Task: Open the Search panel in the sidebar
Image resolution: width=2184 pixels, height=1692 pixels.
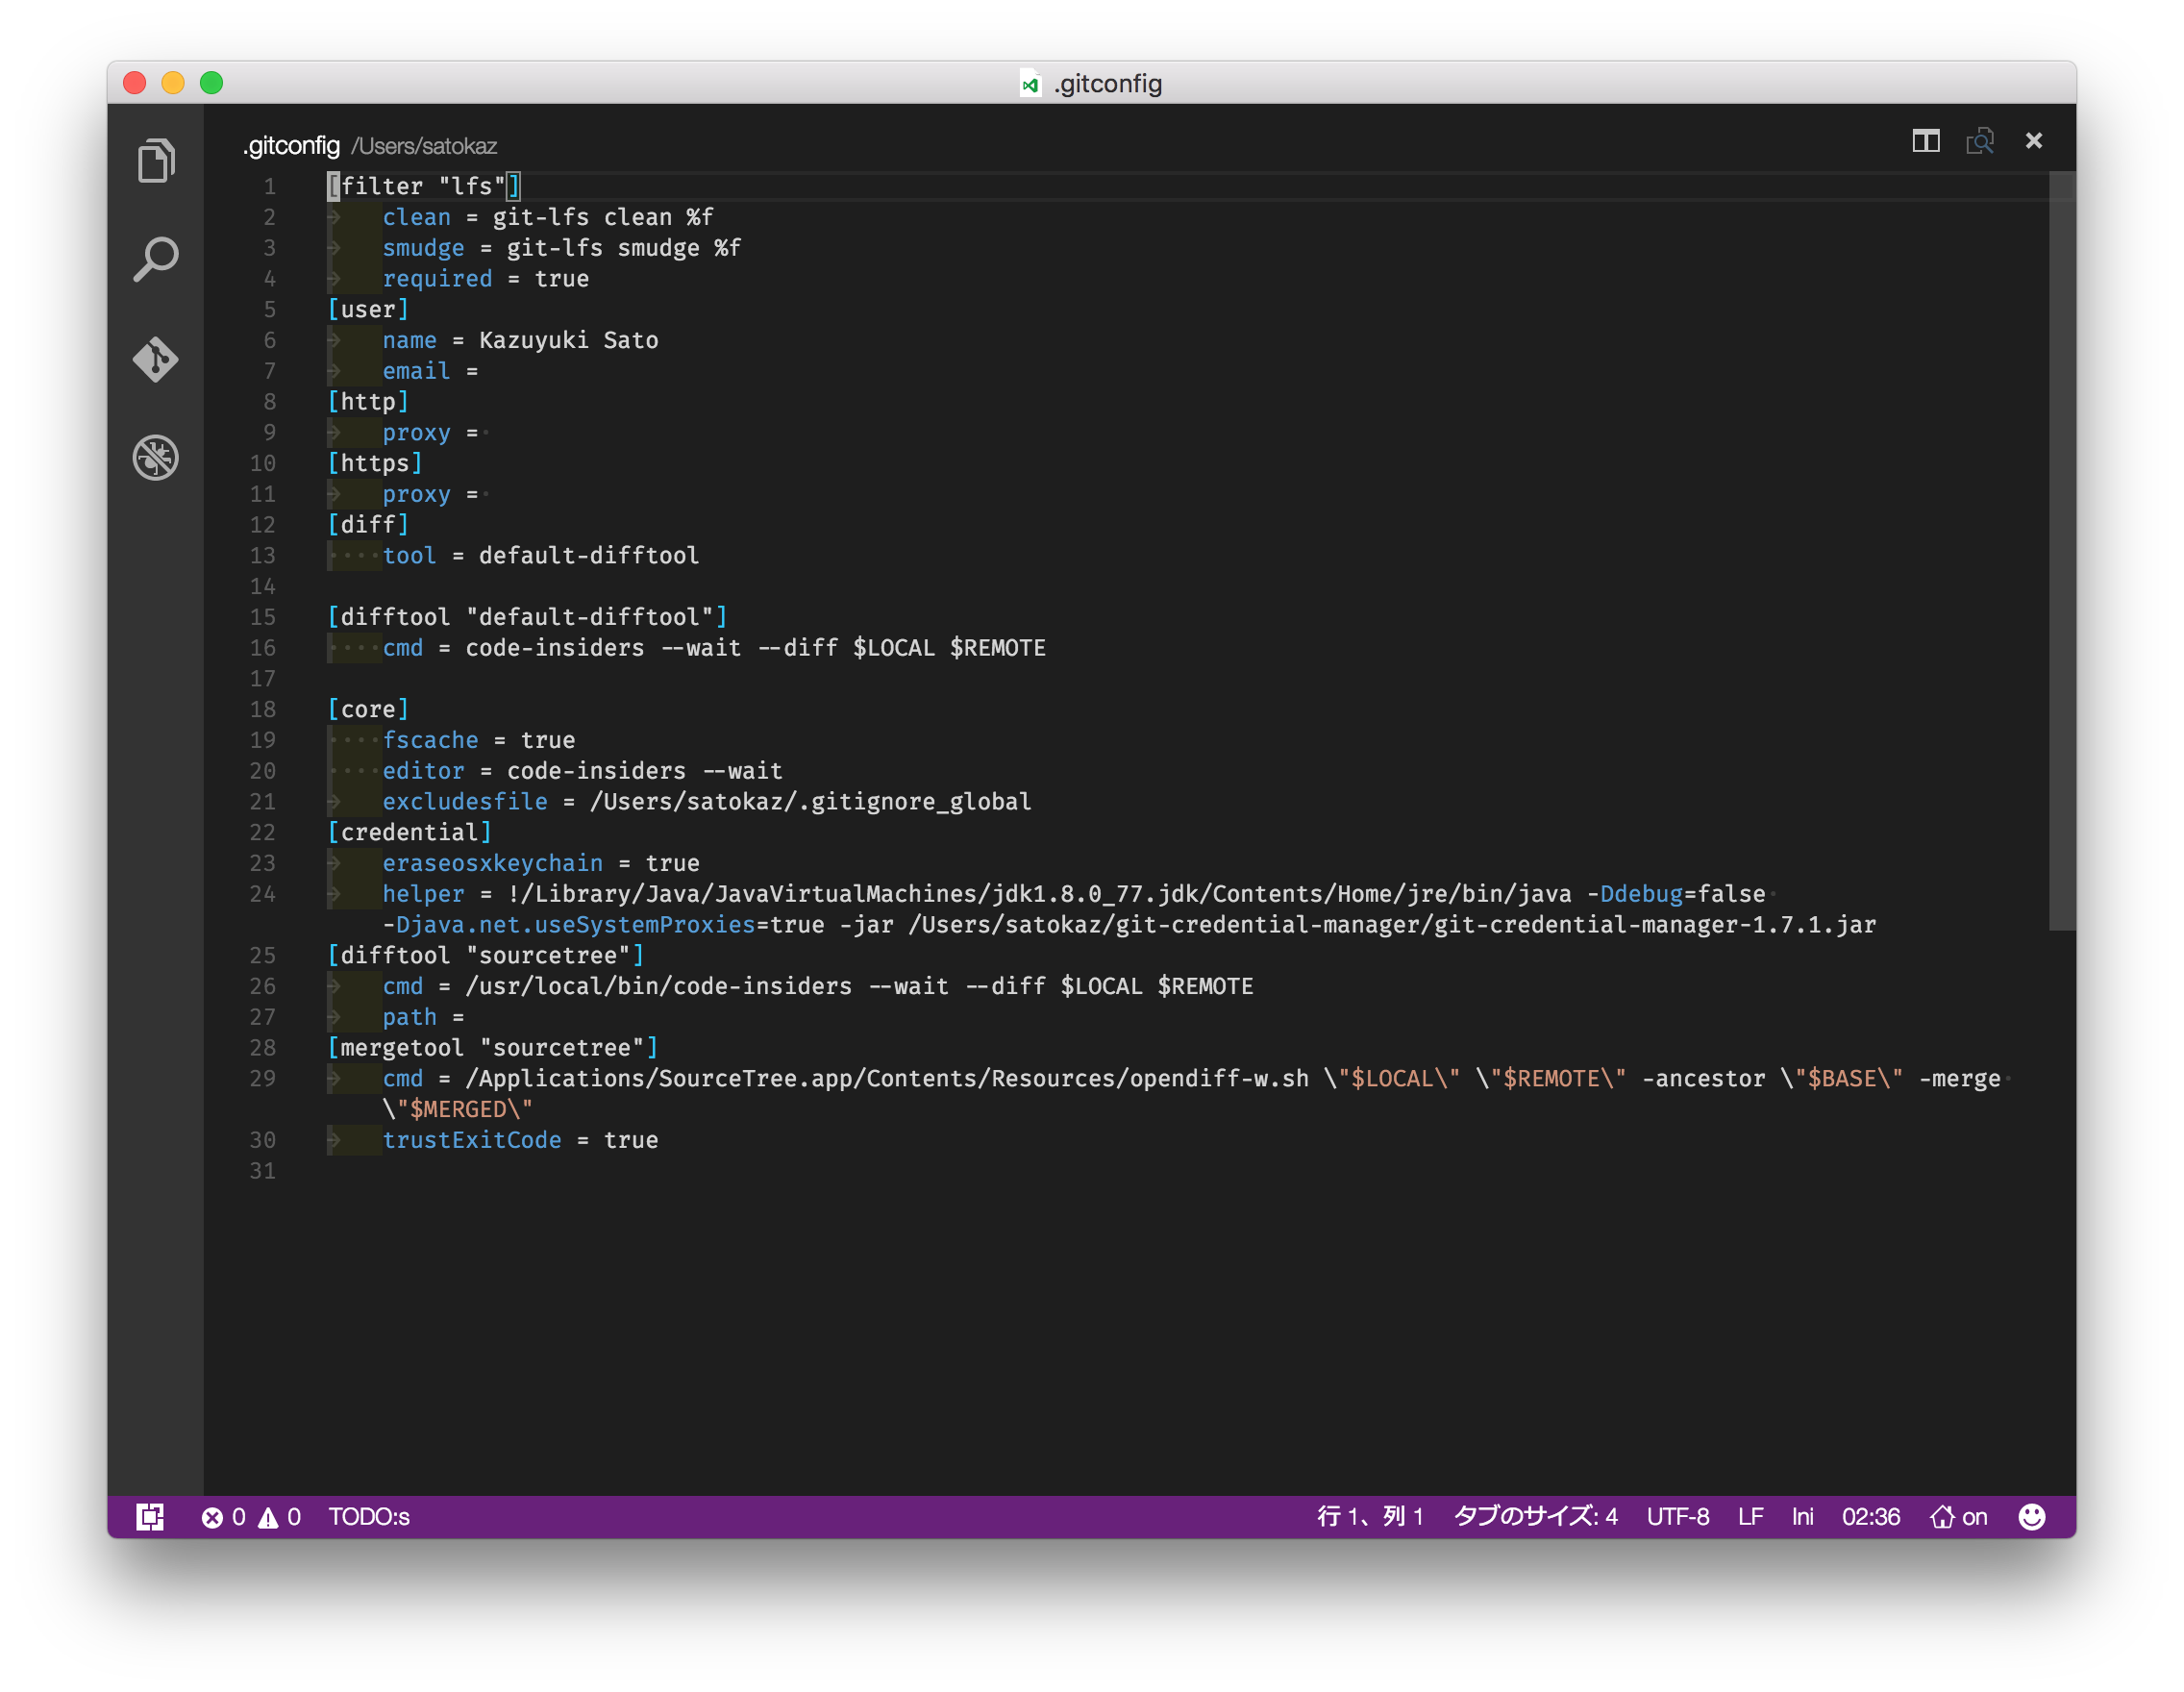Action: point(156,258)
